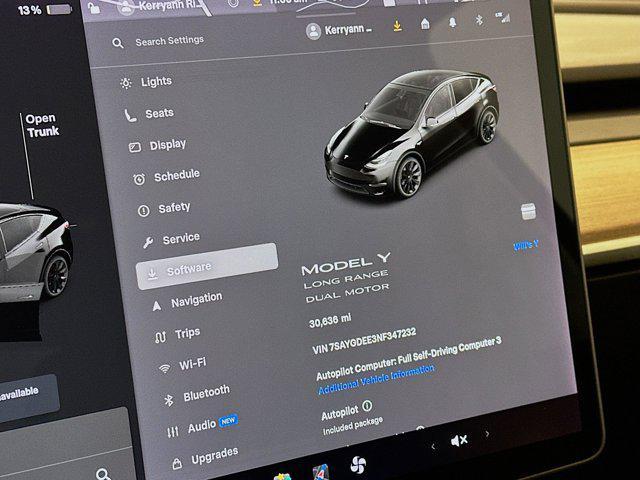Open Audio settings marked NEW
Viewport: 640px width, 480px height.
click(202, 427)
